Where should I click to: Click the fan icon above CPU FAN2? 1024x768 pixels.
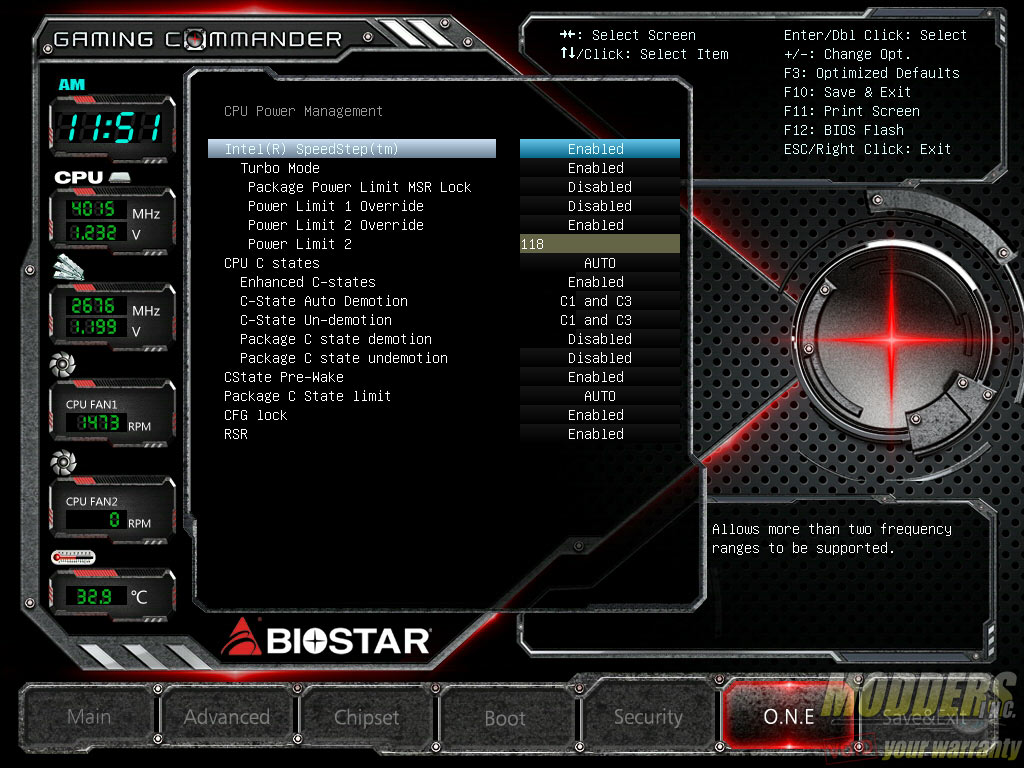click(63, 462)
